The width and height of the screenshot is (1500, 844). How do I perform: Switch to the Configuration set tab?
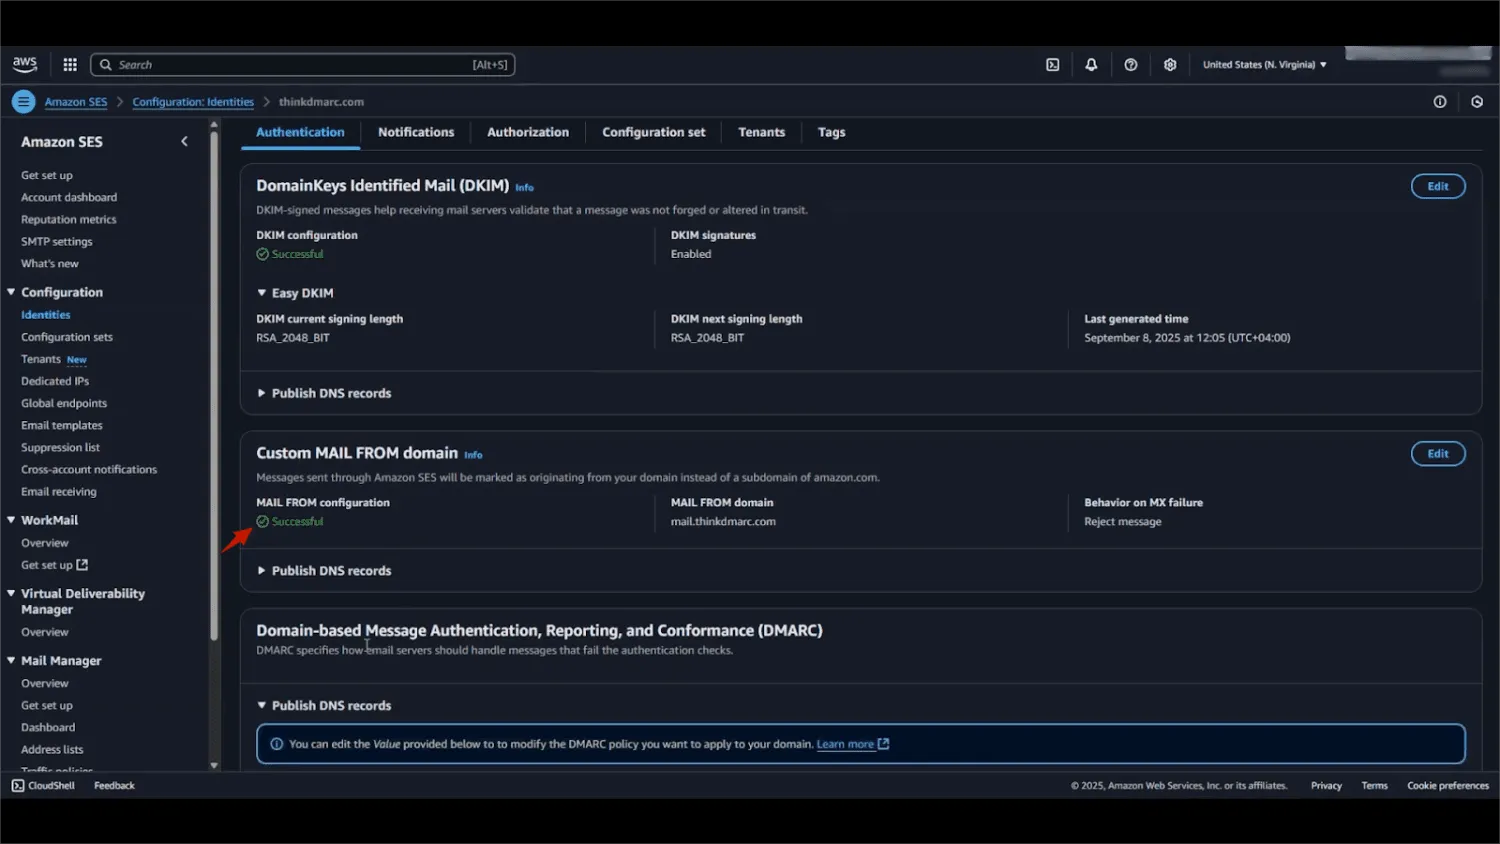[x=654, y=132]
